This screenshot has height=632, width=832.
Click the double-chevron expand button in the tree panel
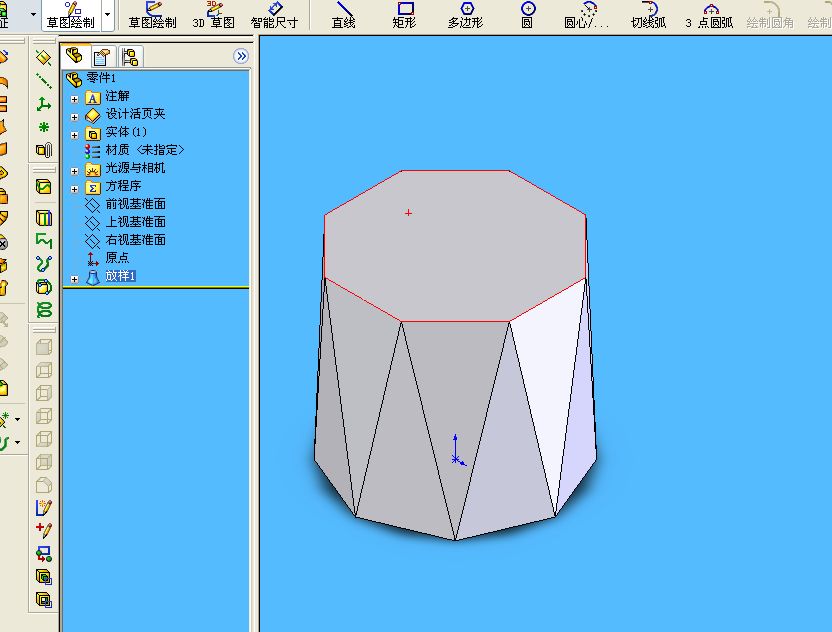(241, 56)
